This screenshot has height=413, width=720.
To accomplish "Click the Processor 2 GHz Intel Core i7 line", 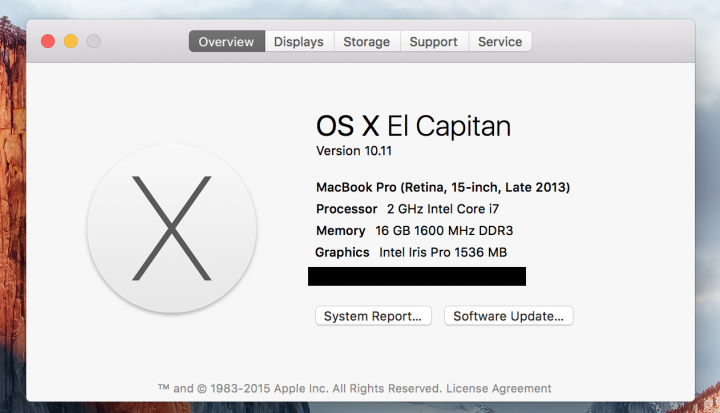I will [407, 209].
